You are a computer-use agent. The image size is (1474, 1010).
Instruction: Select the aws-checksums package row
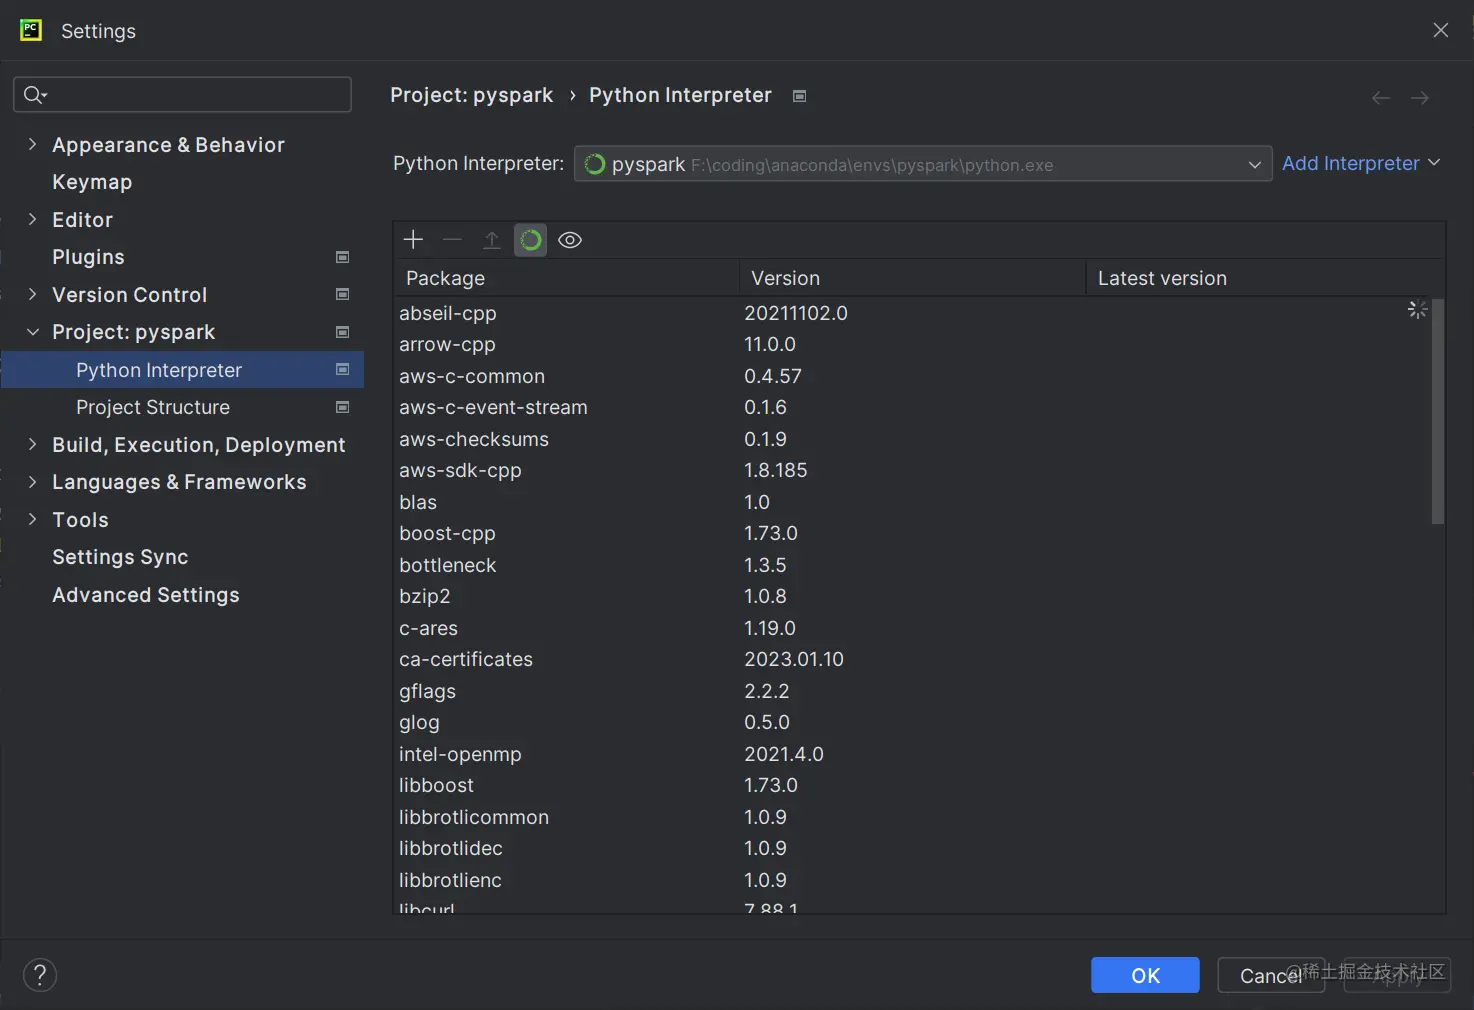tap(913, 439)
